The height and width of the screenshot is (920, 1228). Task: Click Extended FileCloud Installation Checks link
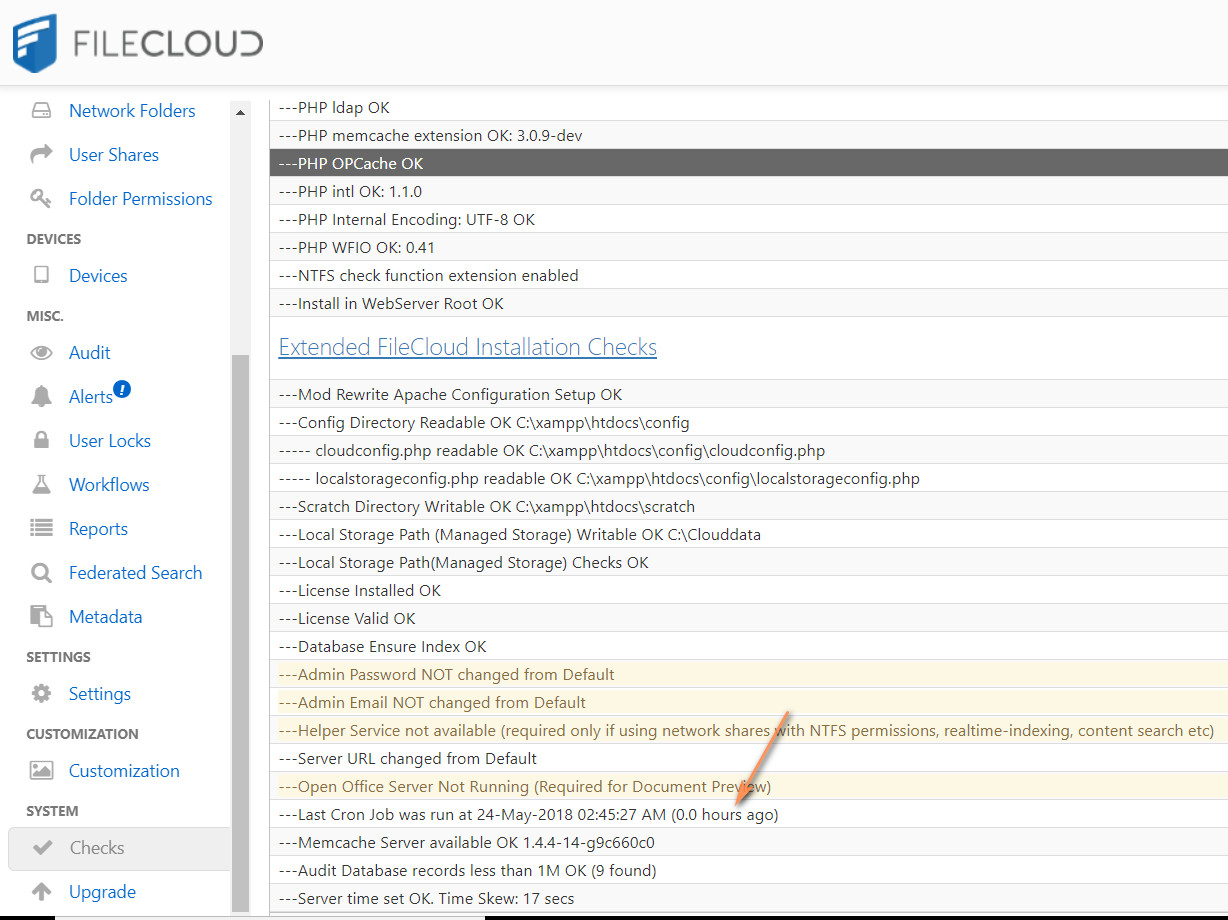pos(467,347)
